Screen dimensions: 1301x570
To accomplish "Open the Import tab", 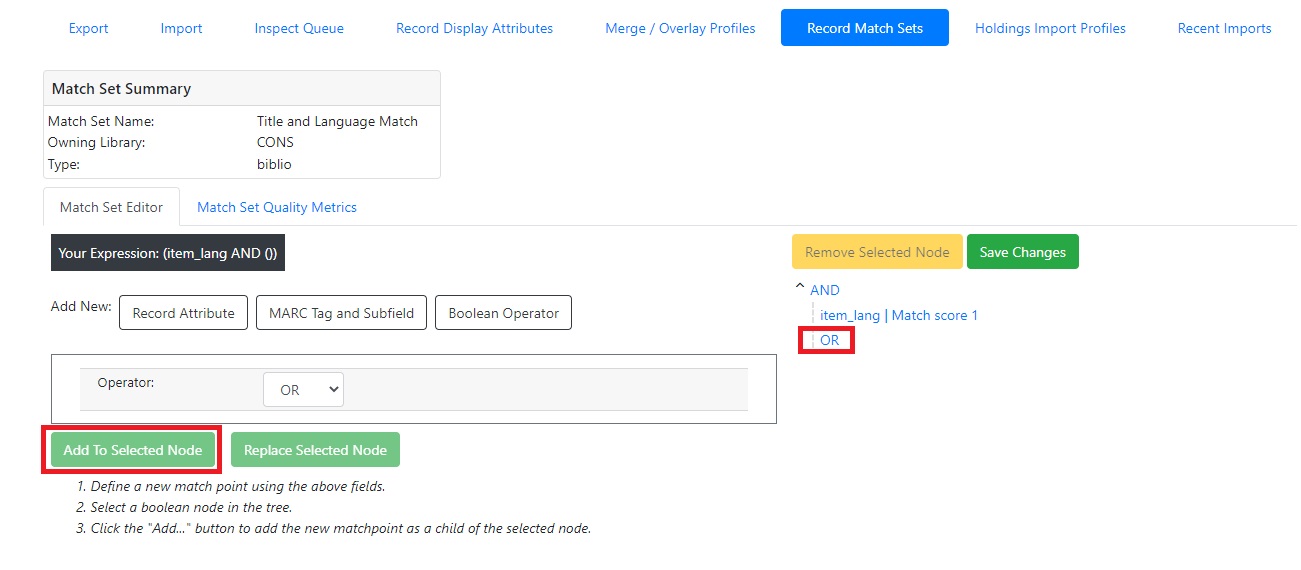I will coord(181,28).
